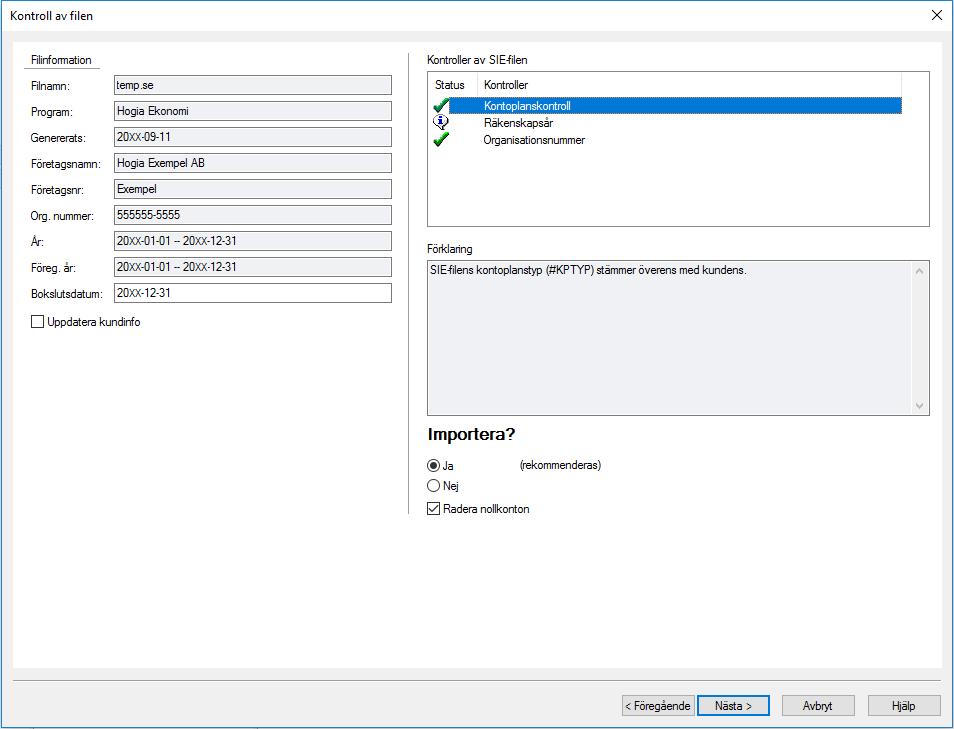Uncheck Radera nollkonton
This screenshot has width=954, height=729.
pos(433,509)
